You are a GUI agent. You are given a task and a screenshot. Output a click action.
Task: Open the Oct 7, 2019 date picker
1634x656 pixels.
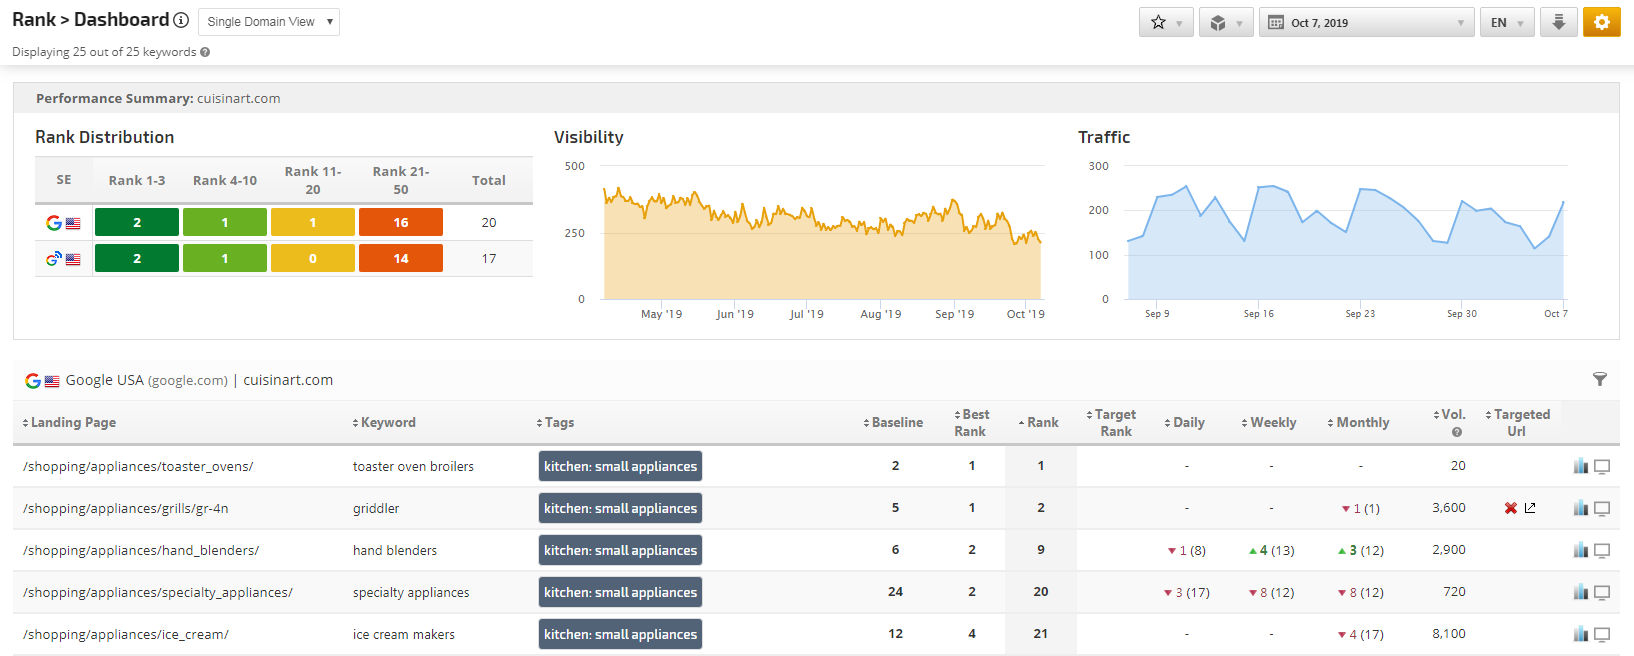[1366, 22]
